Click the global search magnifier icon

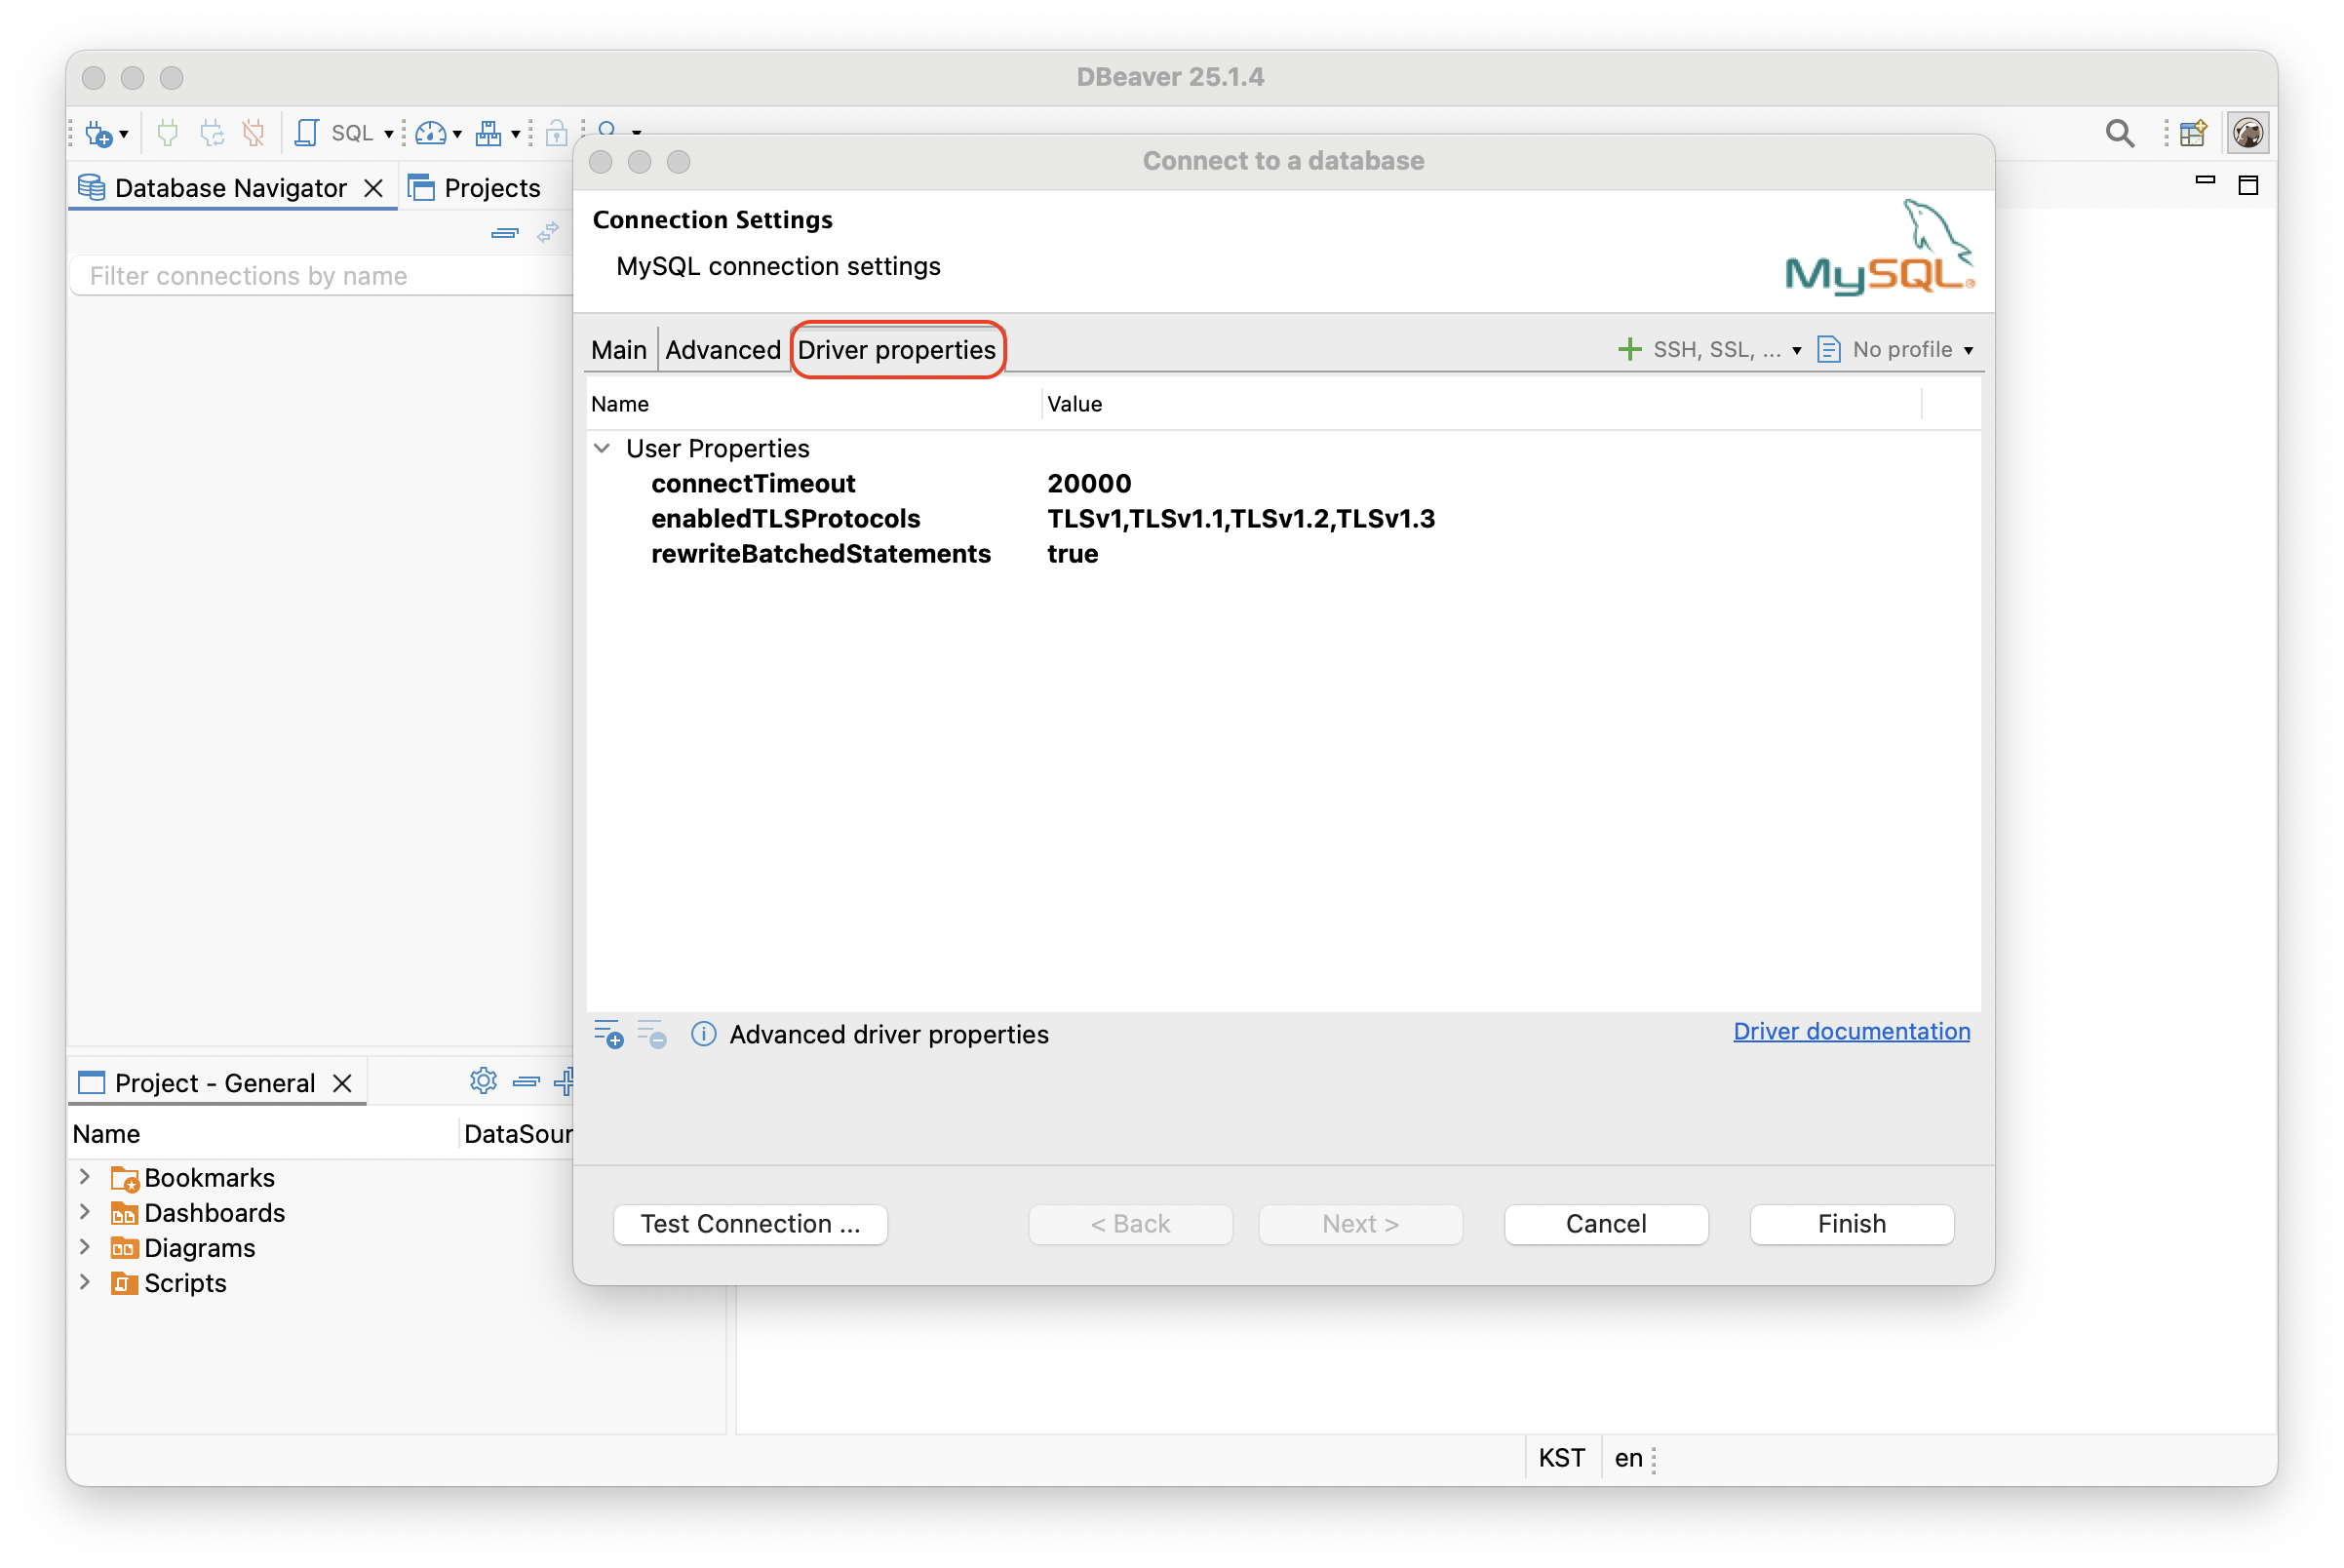click(2119, 133)
